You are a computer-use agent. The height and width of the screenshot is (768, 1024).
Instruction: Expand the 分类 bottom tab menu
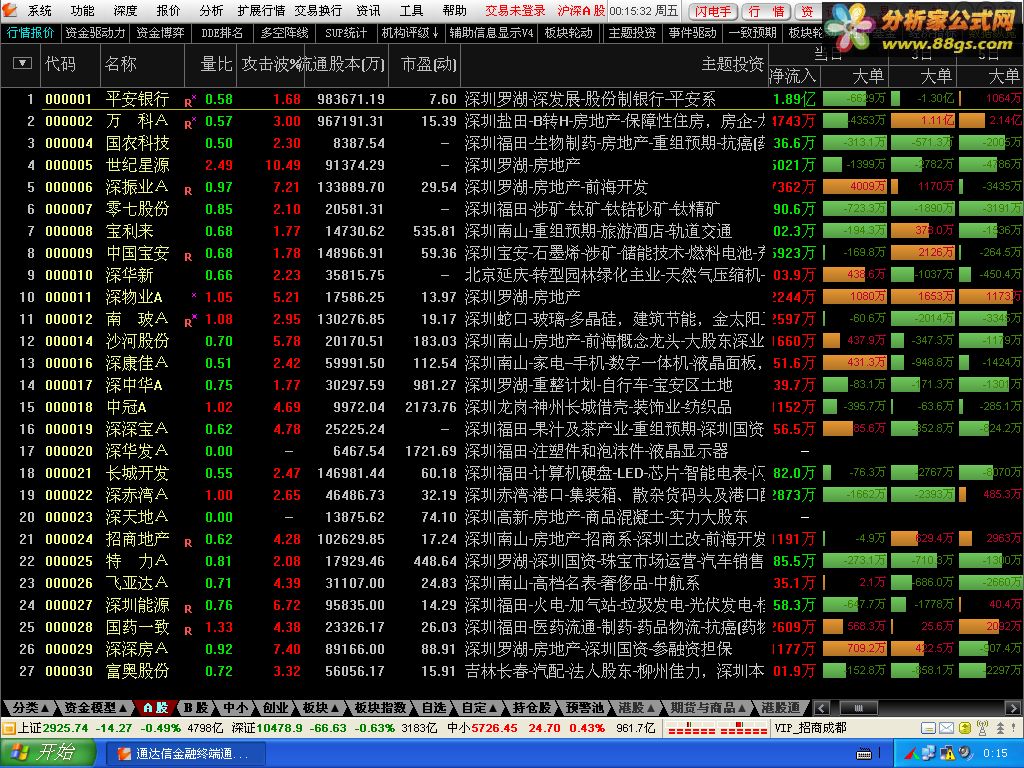tap(30, 707)
